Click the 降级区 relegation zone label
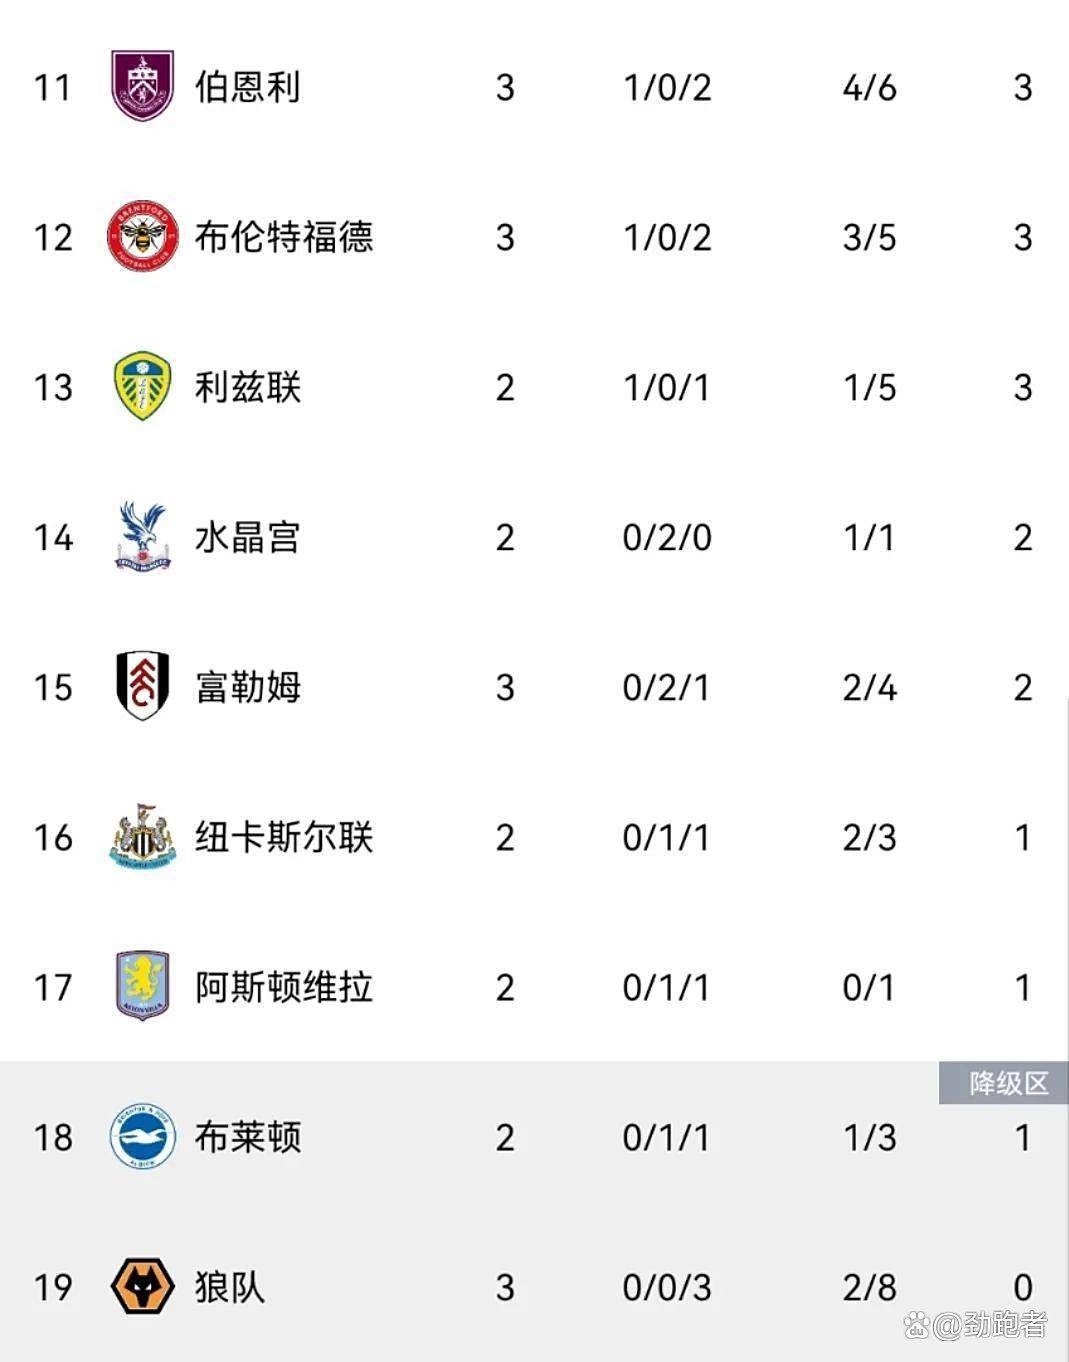This screenshot has height=1362, width=1069. [x=1007, y=1083]
